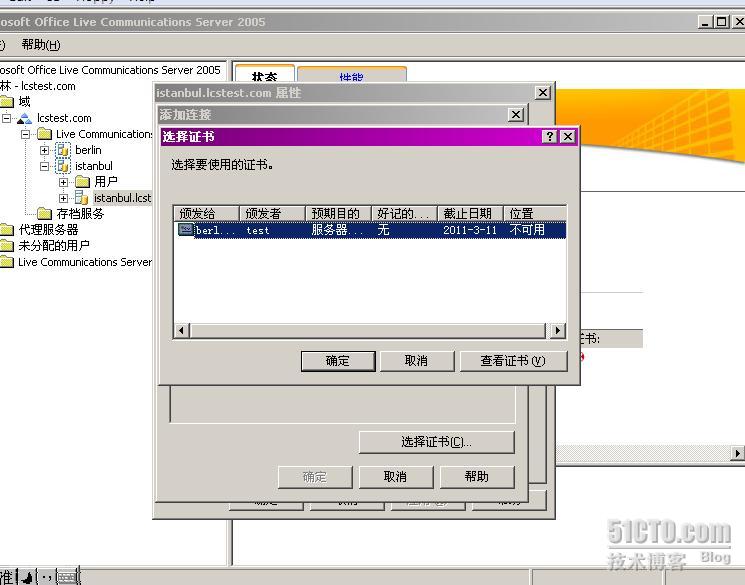
Task: Click 取消 in the 添加连接 dialog
Action: tap(395, 477)
